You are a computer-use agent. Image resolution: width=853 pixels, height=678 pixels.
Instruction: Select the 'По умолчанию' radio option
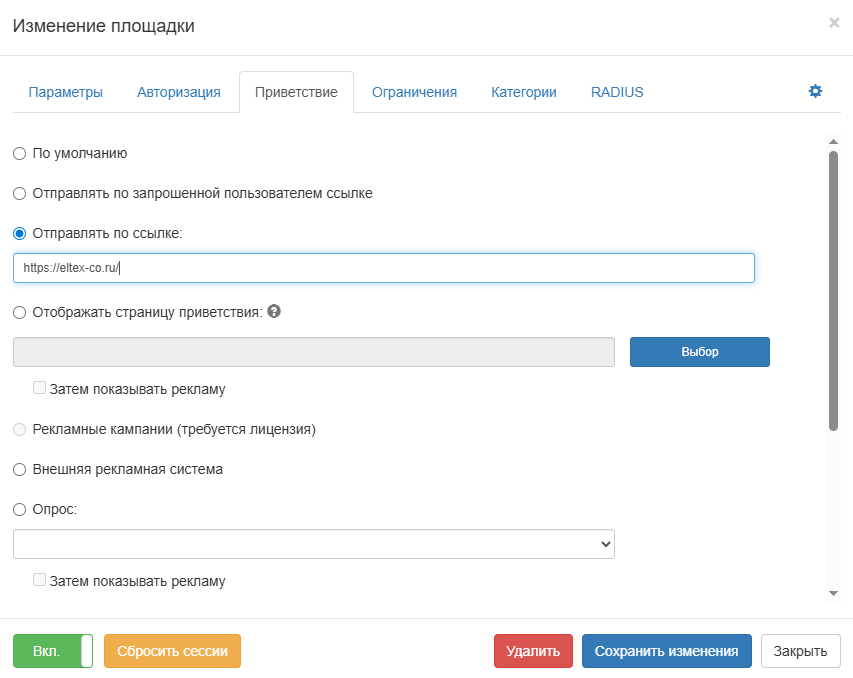click(20, 154)
